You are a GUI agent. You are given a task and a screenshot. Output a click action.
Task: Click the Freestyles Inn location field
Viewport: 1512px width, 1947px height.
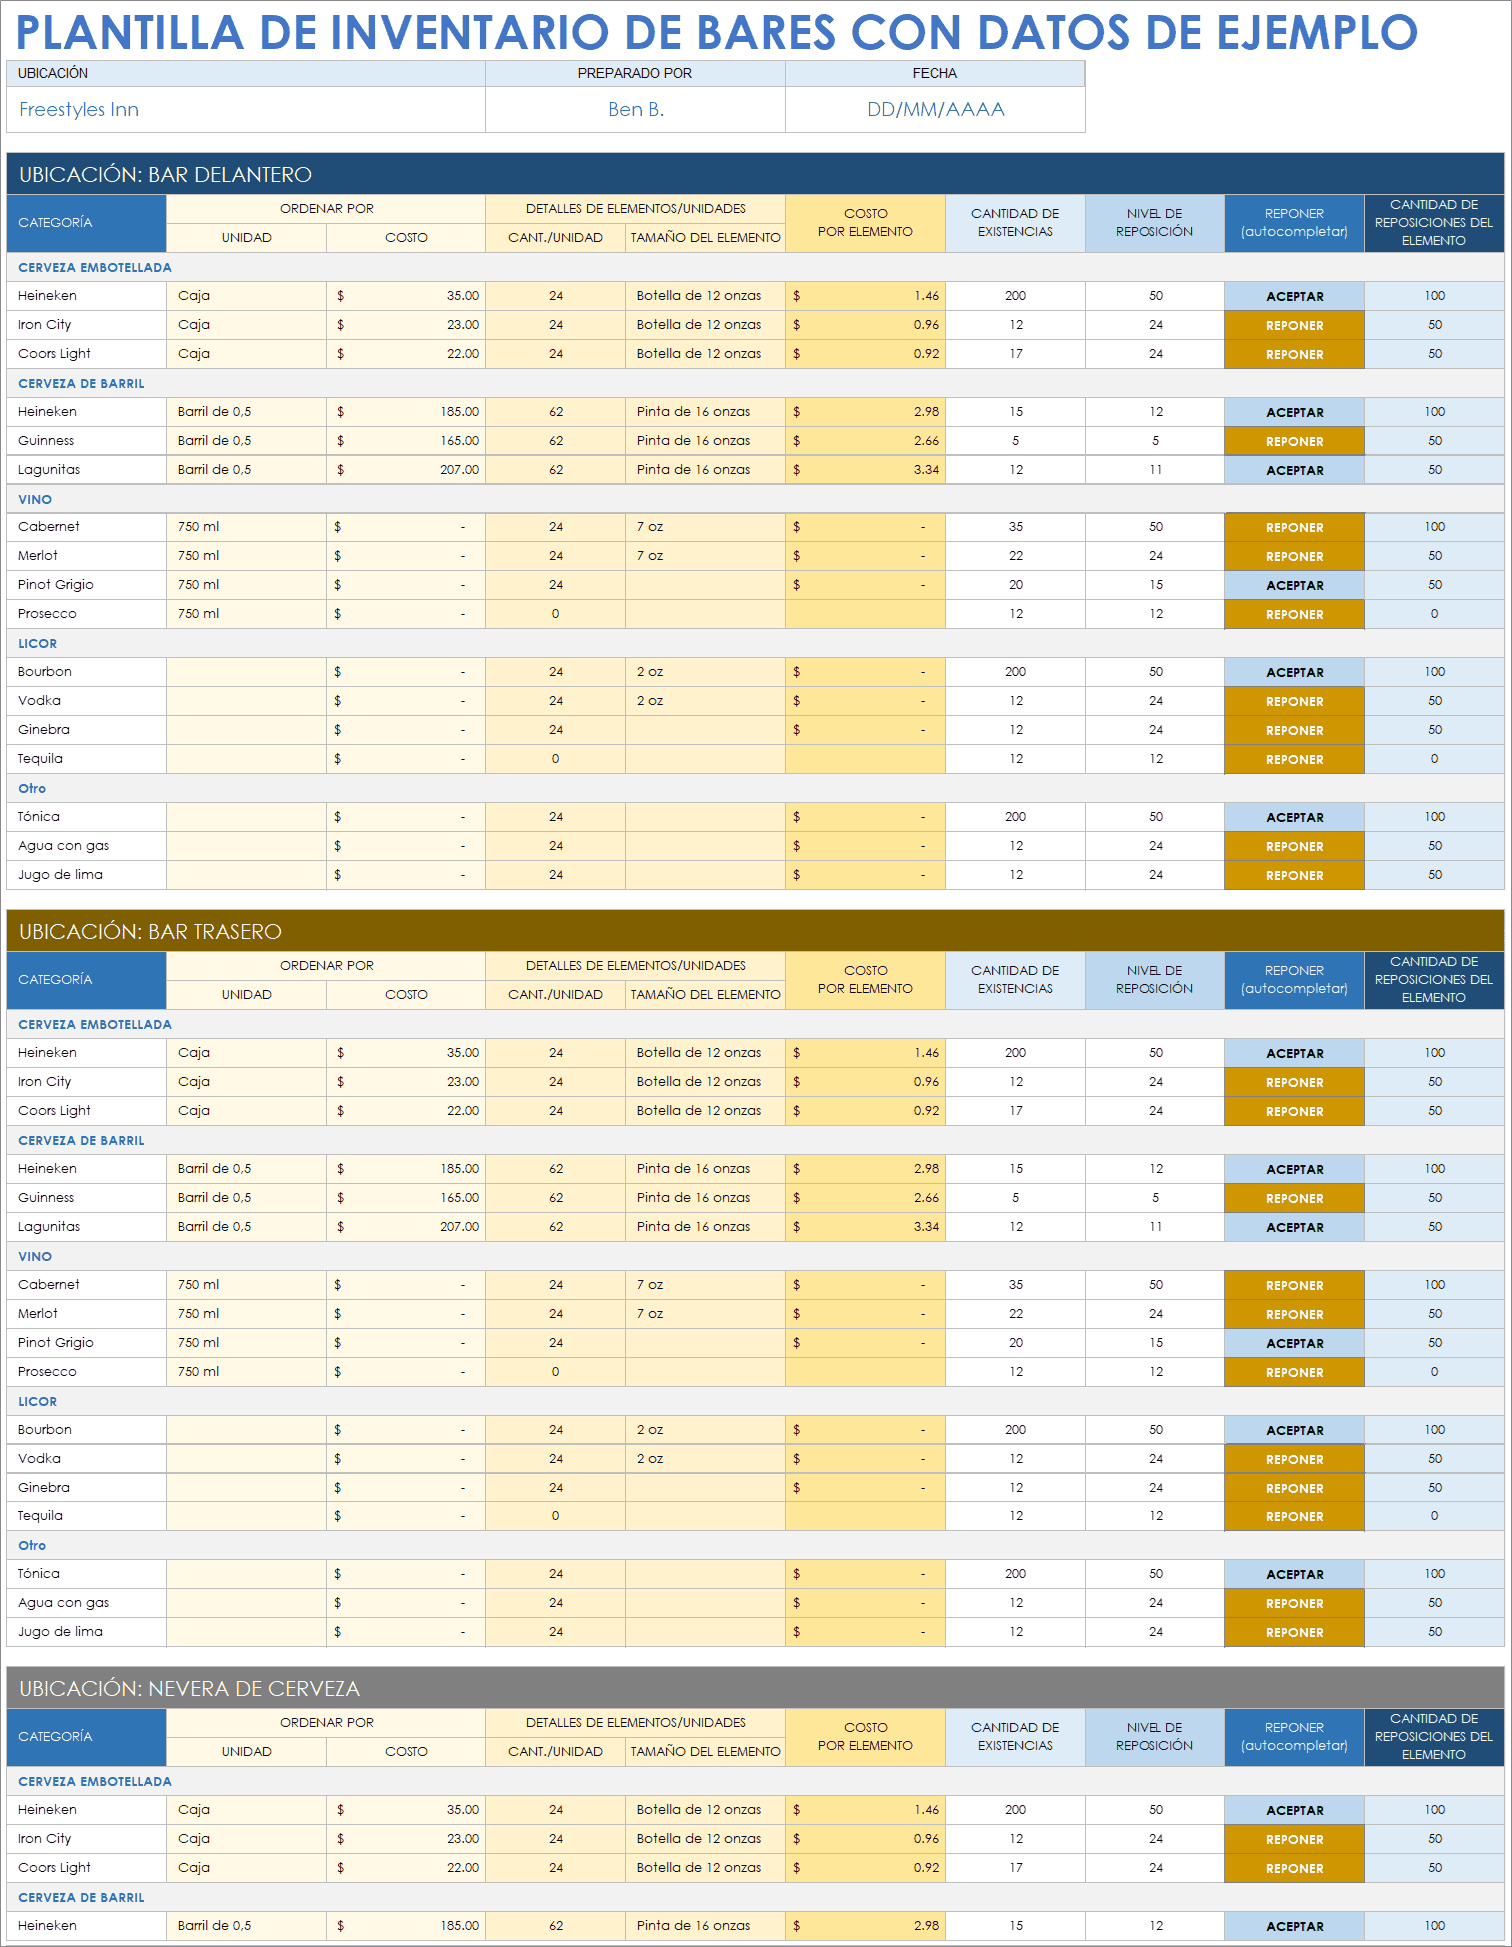coord(246,110)
